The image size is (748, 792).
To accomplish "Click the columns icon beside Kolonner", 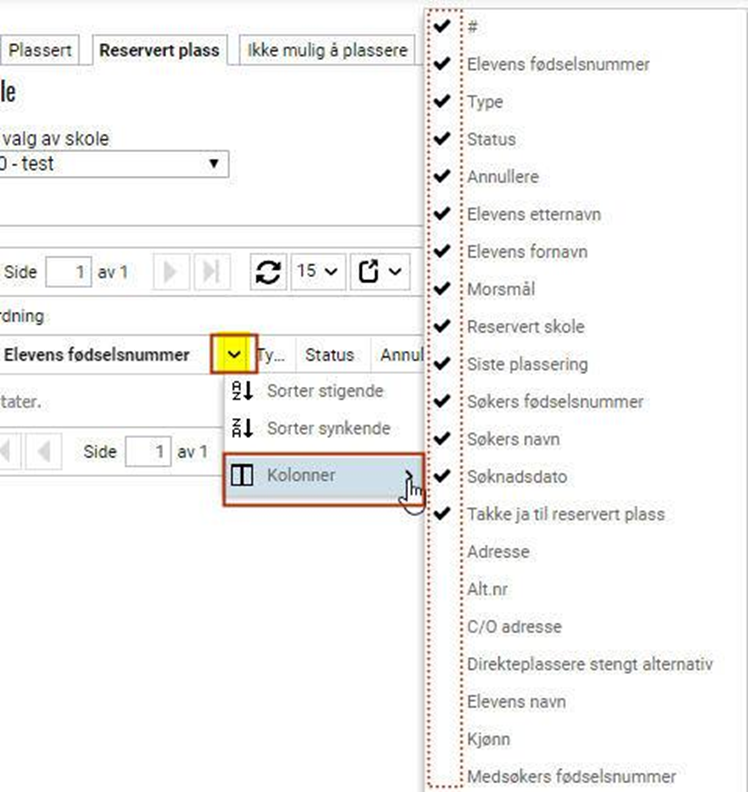I will click(x=242, y=476).
